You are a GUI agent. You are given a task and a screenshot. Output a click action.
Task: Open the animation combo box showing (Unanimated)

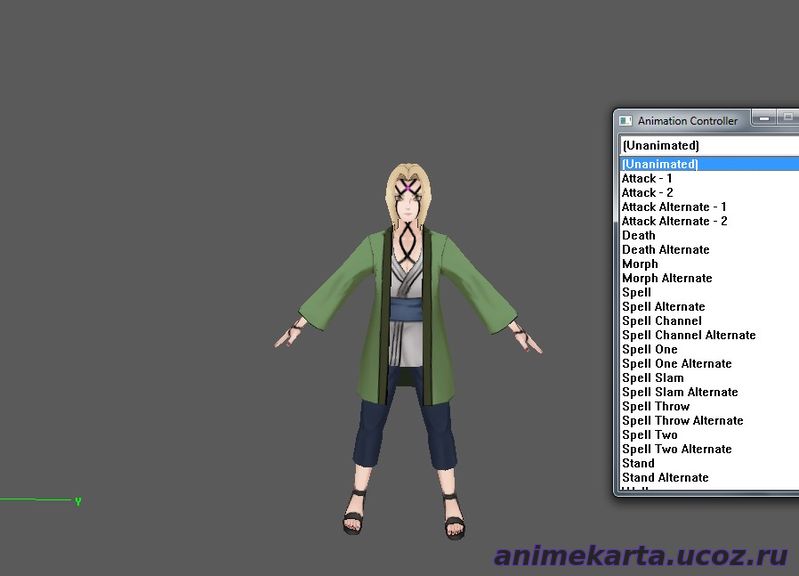(x=709, y=145)
